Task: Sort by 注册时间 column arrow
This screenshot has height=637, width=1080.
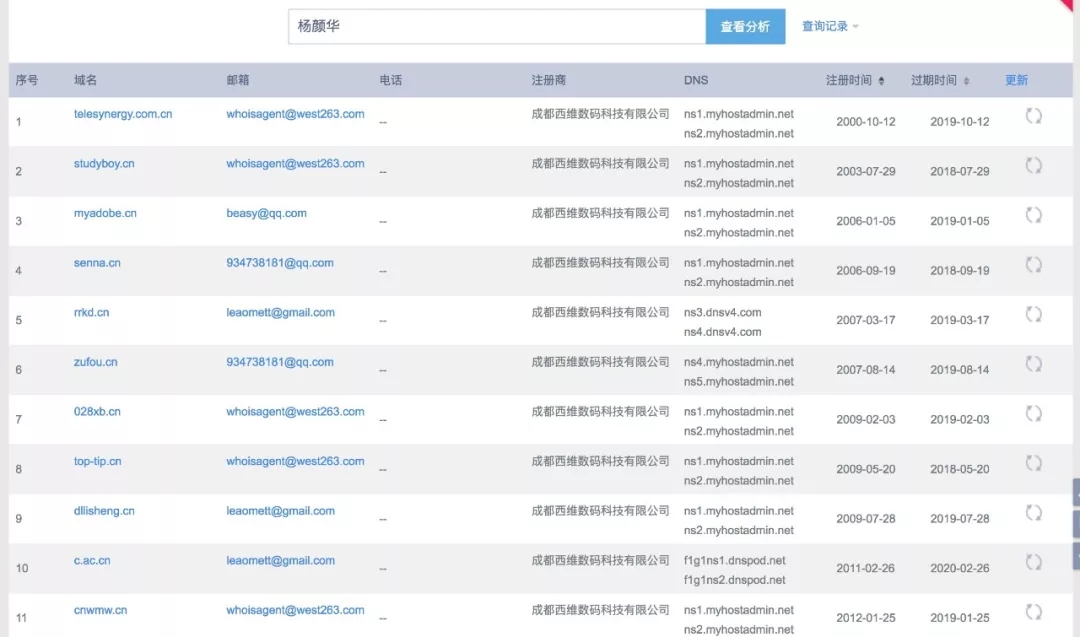Action: [881, 81]
